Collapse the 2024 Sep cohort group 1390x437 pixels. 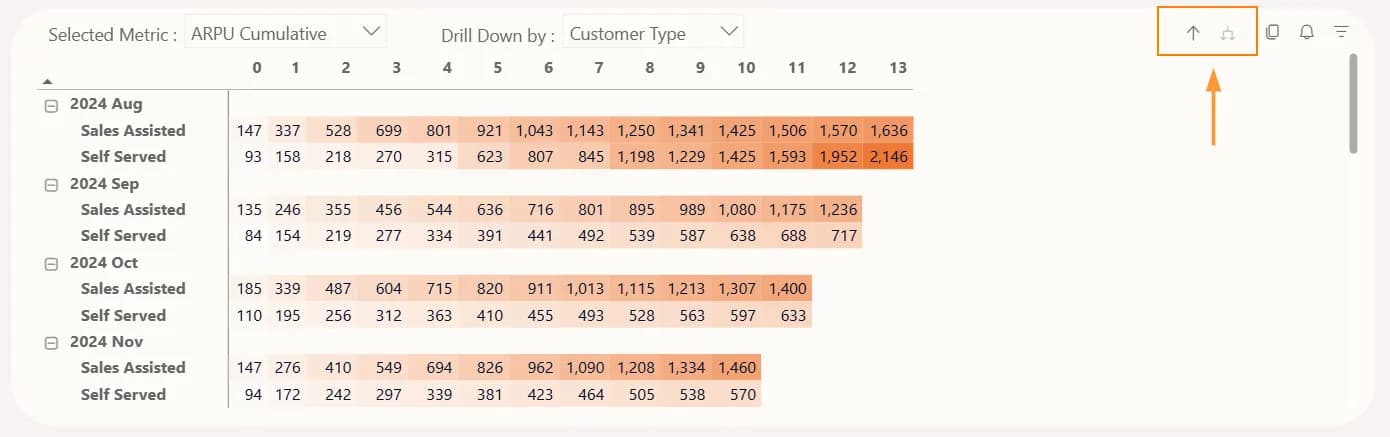tap(51, 184)
